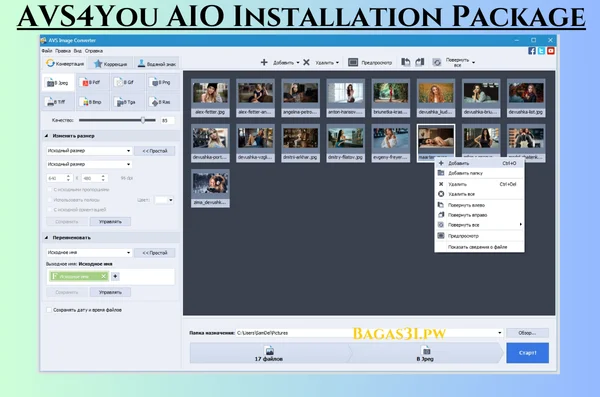Choose 'Повернуть влево' in the context menu
This screenshot has width=600, height=397.
[479, 205]
